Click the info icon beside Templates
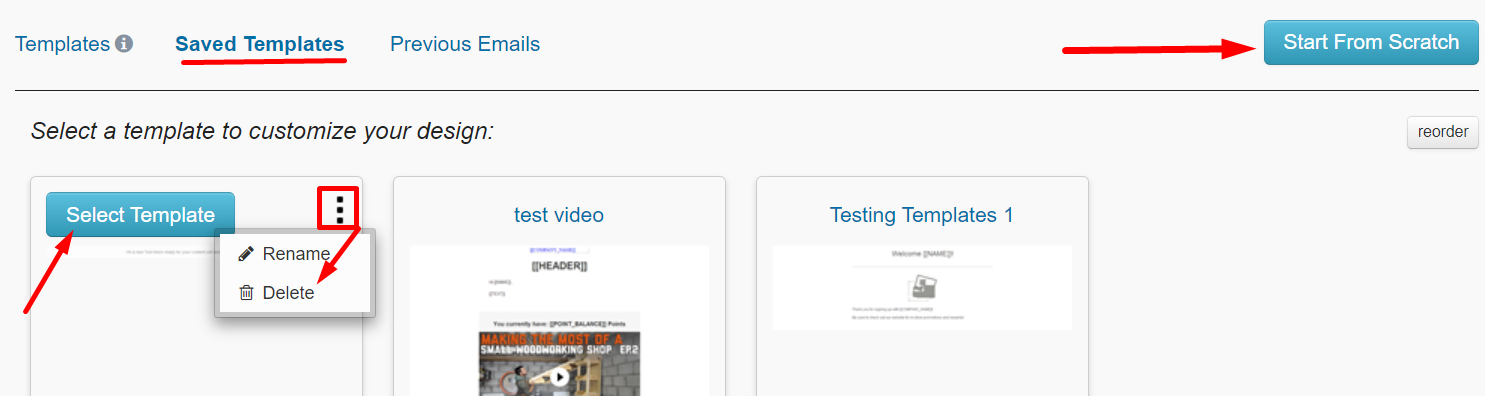This screenshot has width=1485, height=396. coord(124,44)
